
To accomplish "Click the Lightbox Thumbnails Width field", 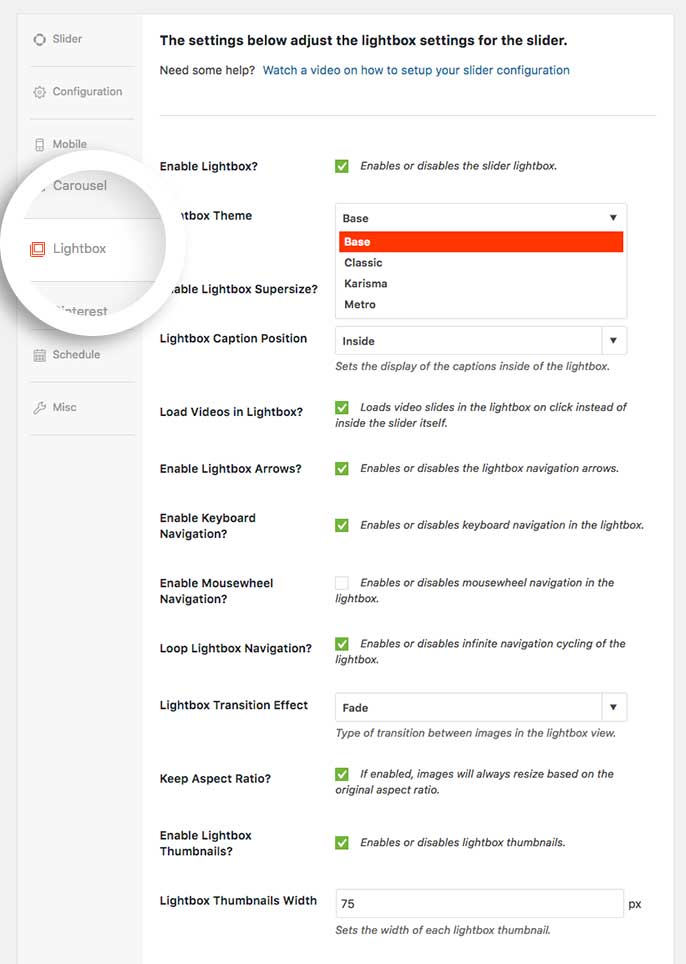I will 479,903.
